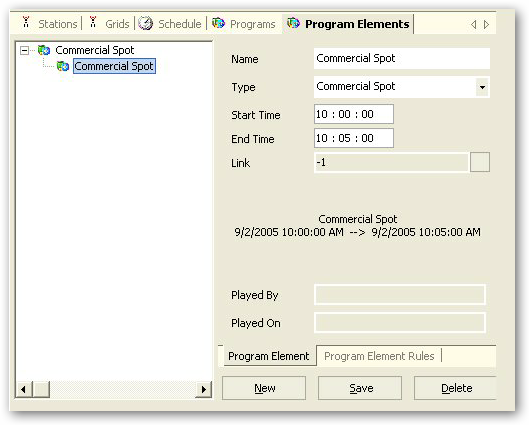This screenshot has height=425, width=529.
Task: Click the browse button beside Link field
Action: 480,162
